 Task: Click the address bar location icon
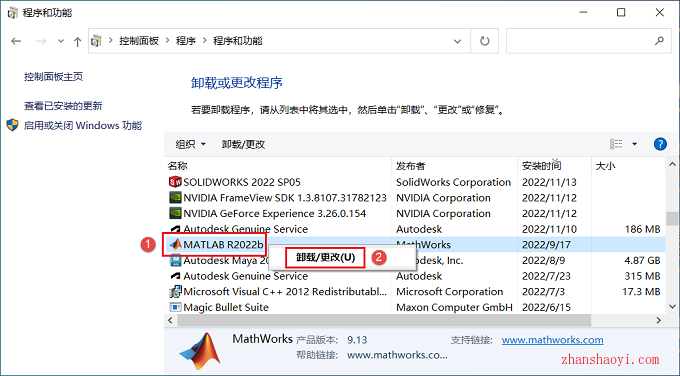tap(96, 41)
